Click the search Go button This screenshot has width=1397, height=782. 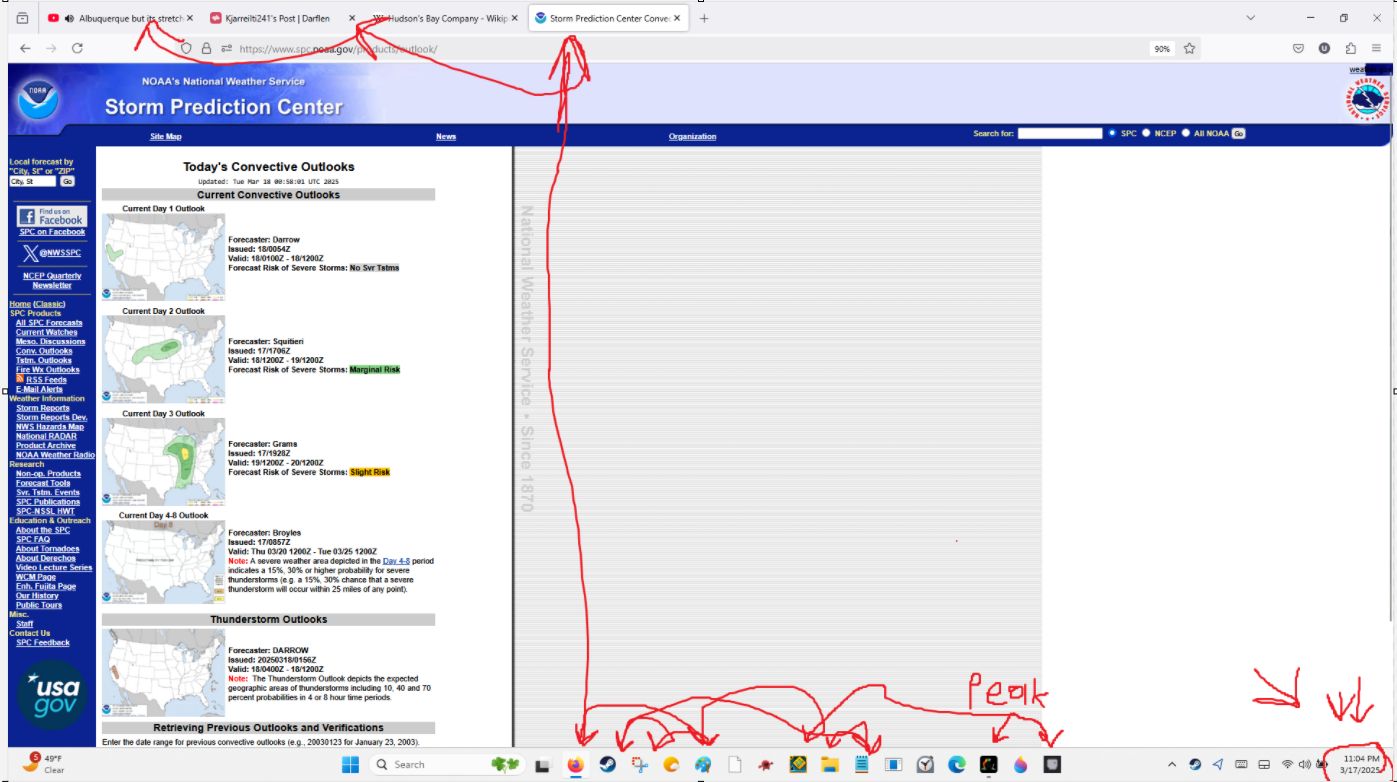(x=1238, y=133)
